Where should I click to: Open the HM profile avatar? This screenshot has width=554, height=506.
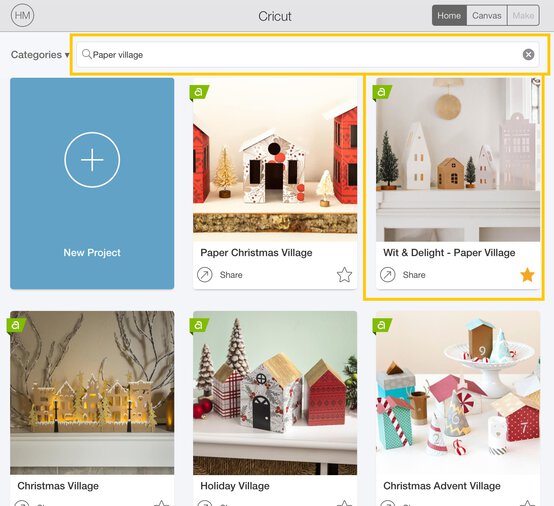(x=22, y=16)
